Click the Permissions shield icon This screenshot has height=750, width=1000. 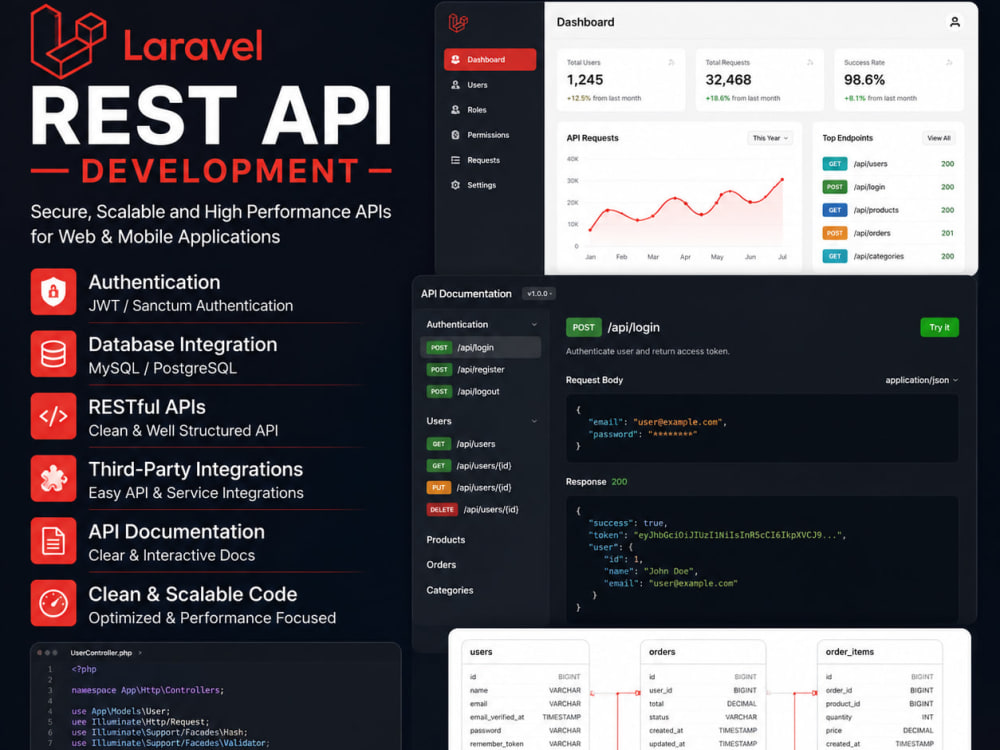click(x=455, y=135)
